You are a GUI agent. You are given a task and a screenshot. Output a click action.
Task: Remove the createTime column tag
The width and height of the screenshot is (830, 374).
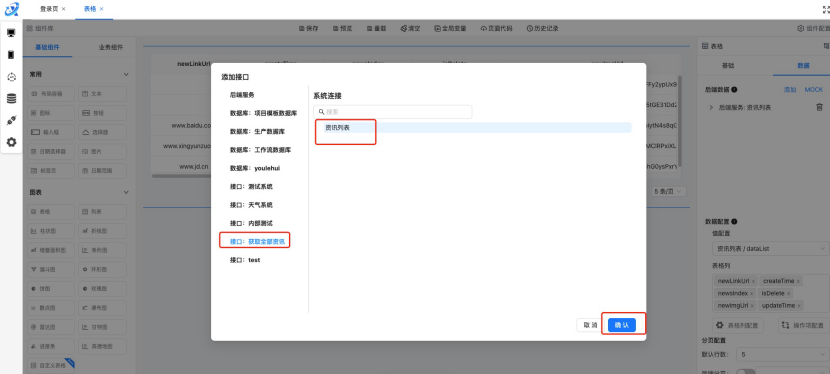798,281
